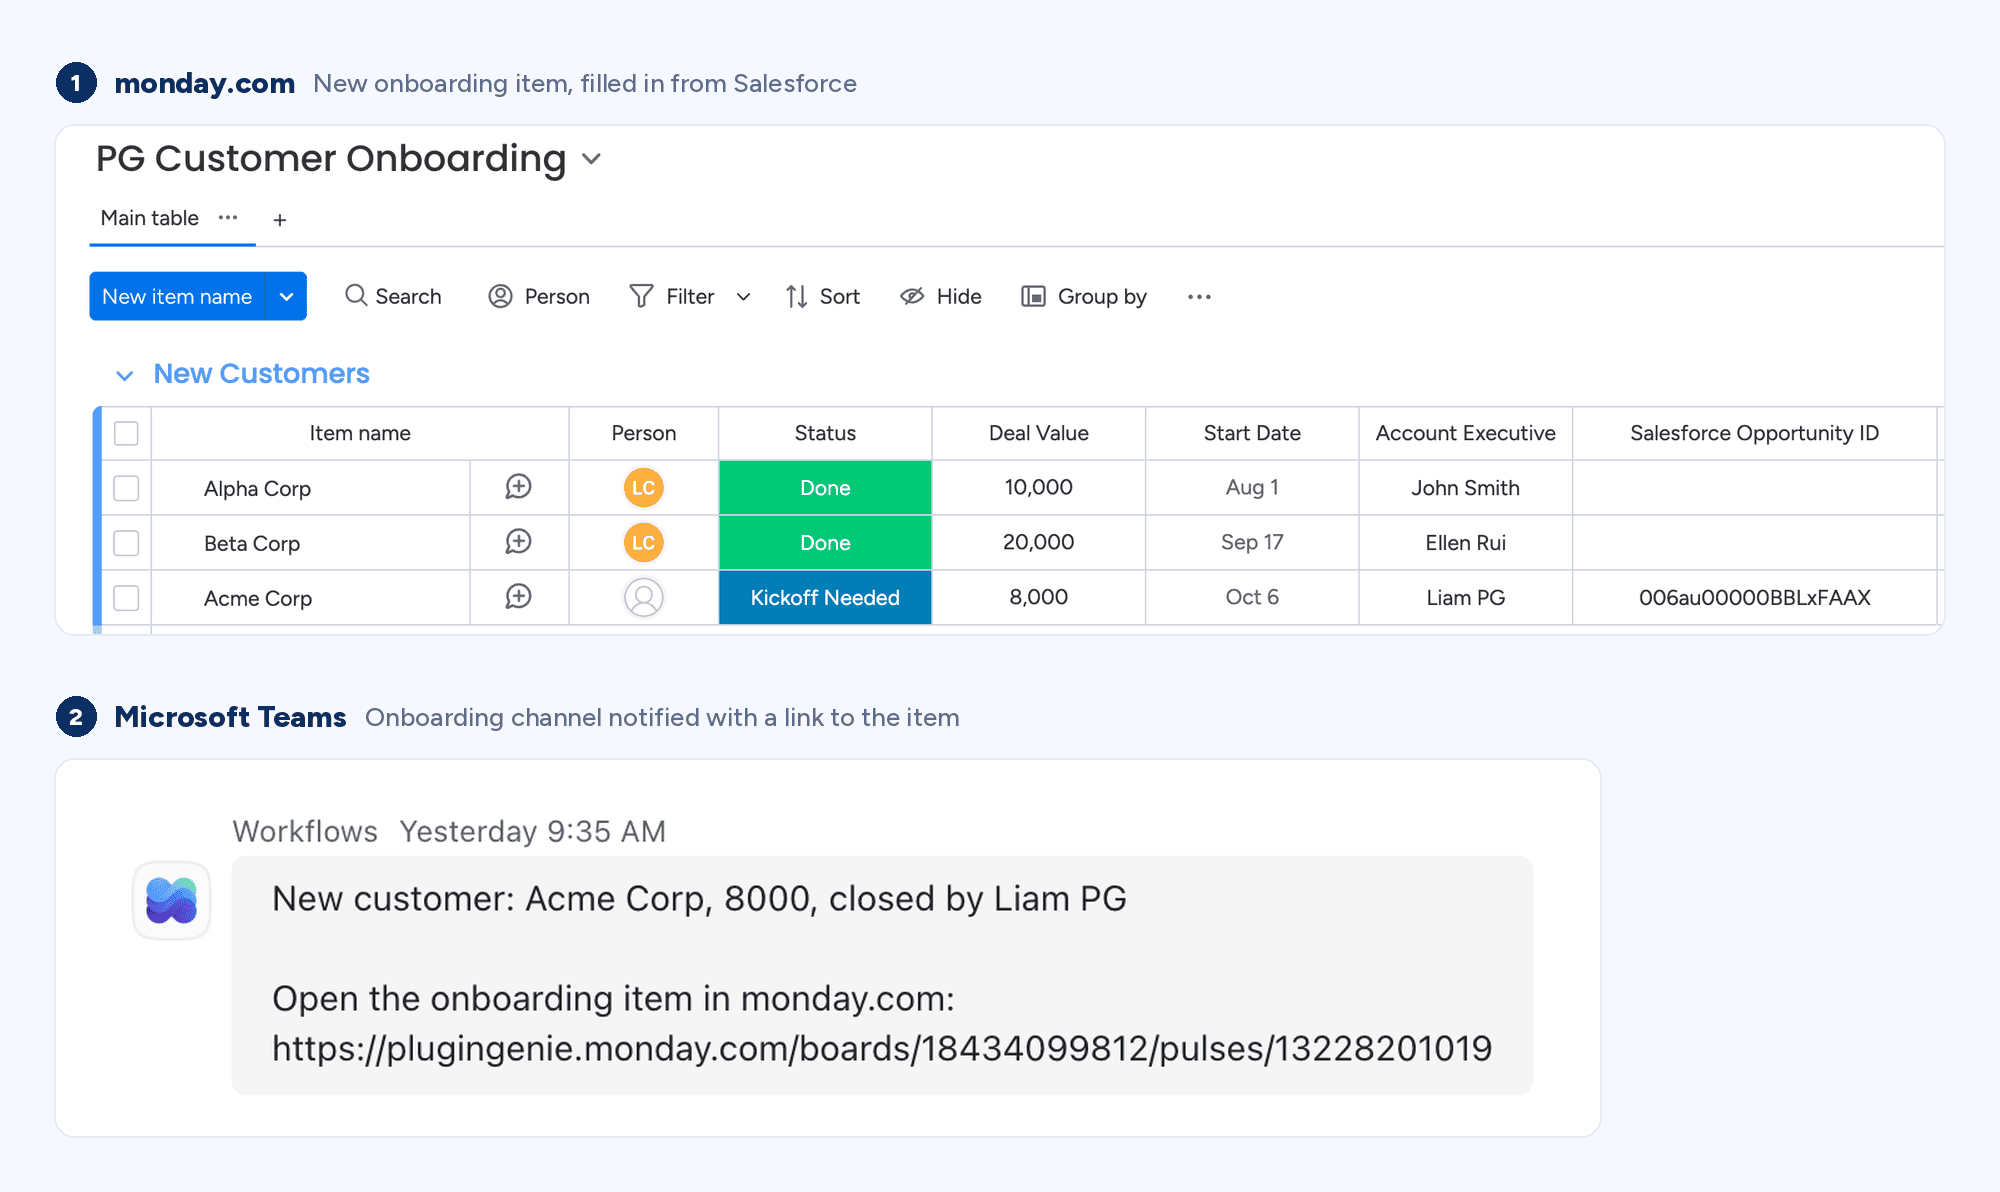
Task: Sort the board items
Action: coord(822,296)
